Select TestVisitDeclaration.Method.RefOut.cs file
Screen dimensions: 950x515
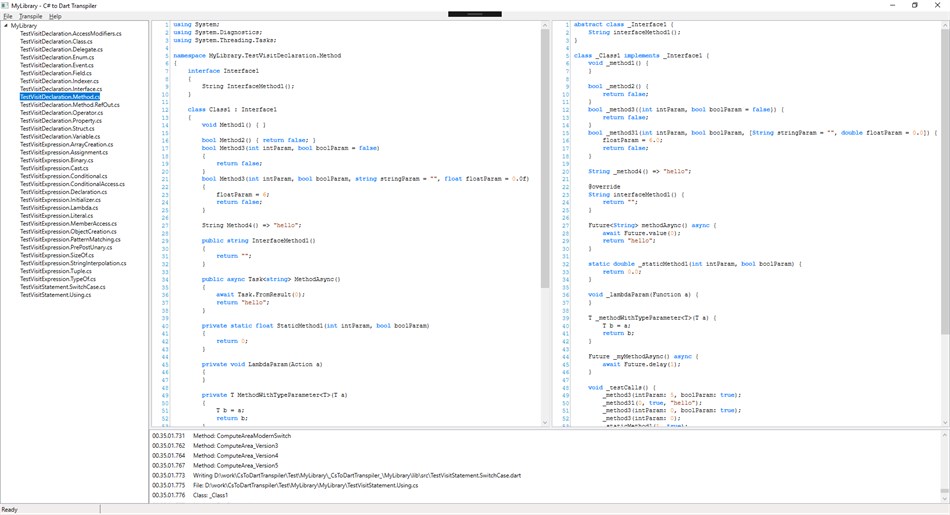click(x=69, y=105)
